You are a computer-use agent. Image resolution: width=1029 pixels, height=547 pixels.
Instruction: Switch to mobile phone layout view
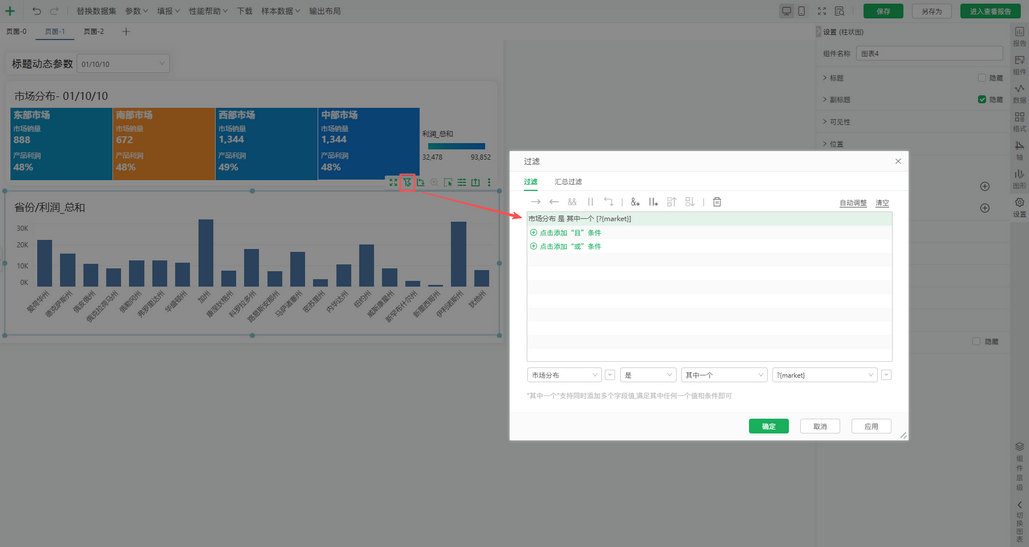coord(803,11)
